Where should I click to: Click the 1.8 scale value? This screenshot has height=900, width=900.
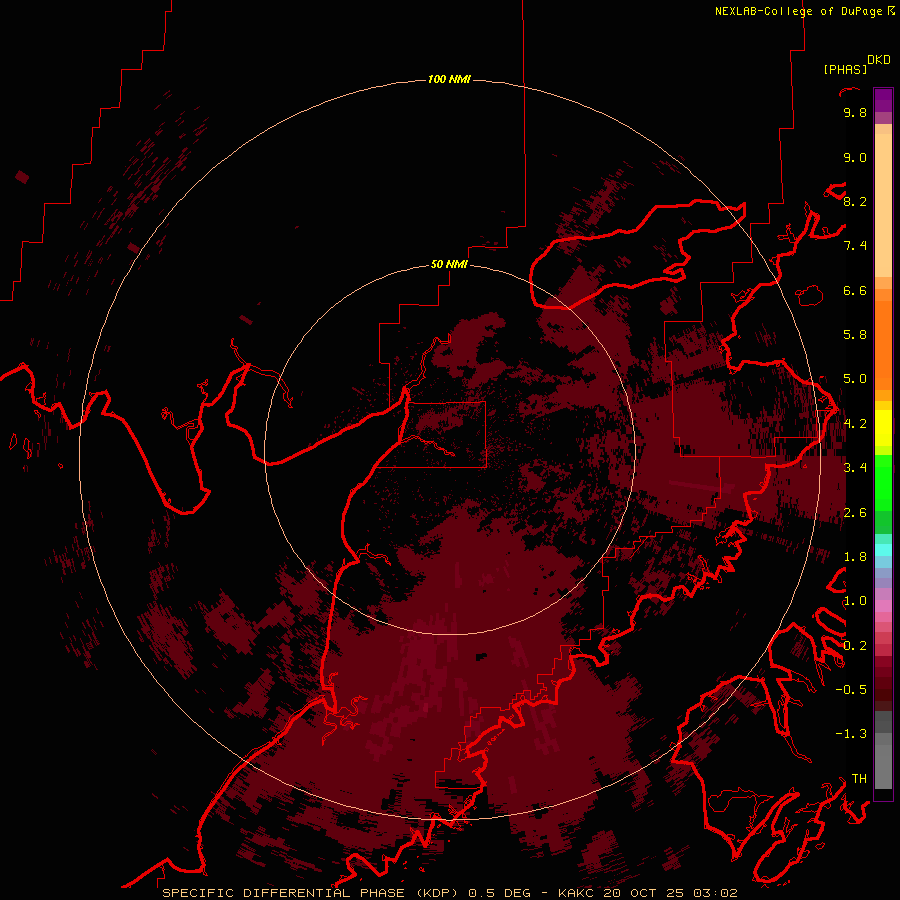click(855, 557)
